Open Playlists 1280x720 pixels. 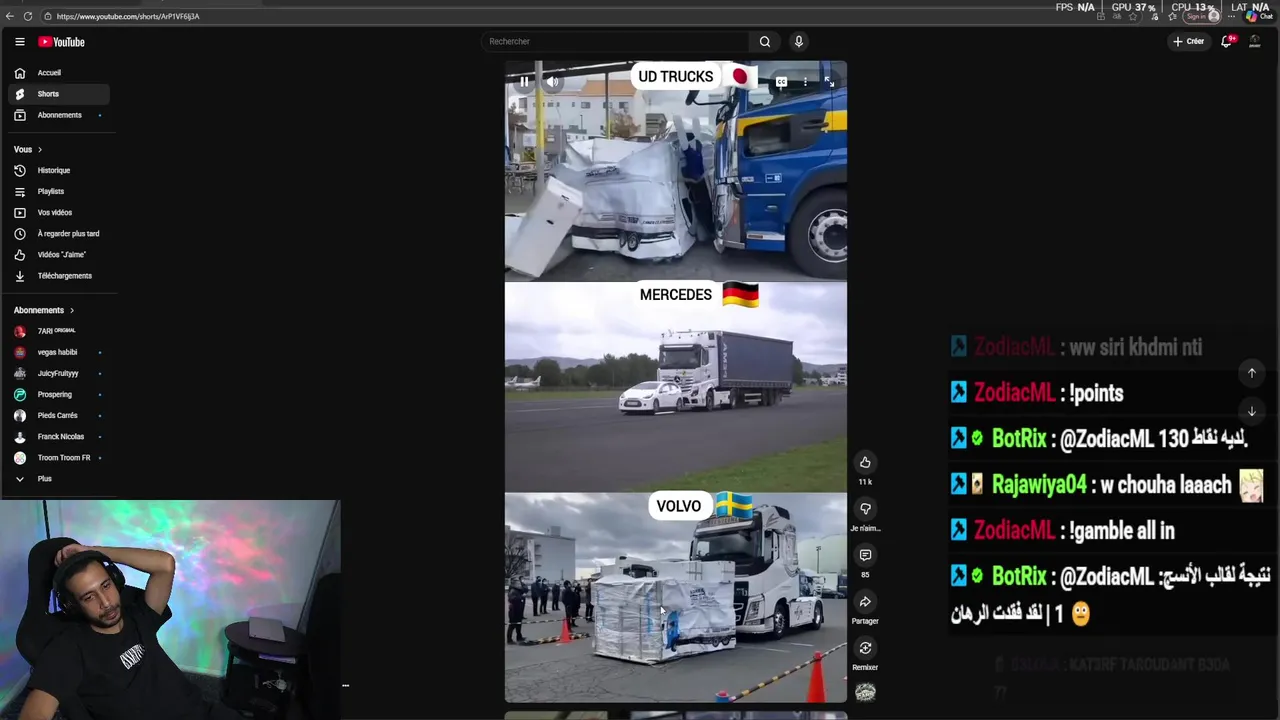coord(58,191)
